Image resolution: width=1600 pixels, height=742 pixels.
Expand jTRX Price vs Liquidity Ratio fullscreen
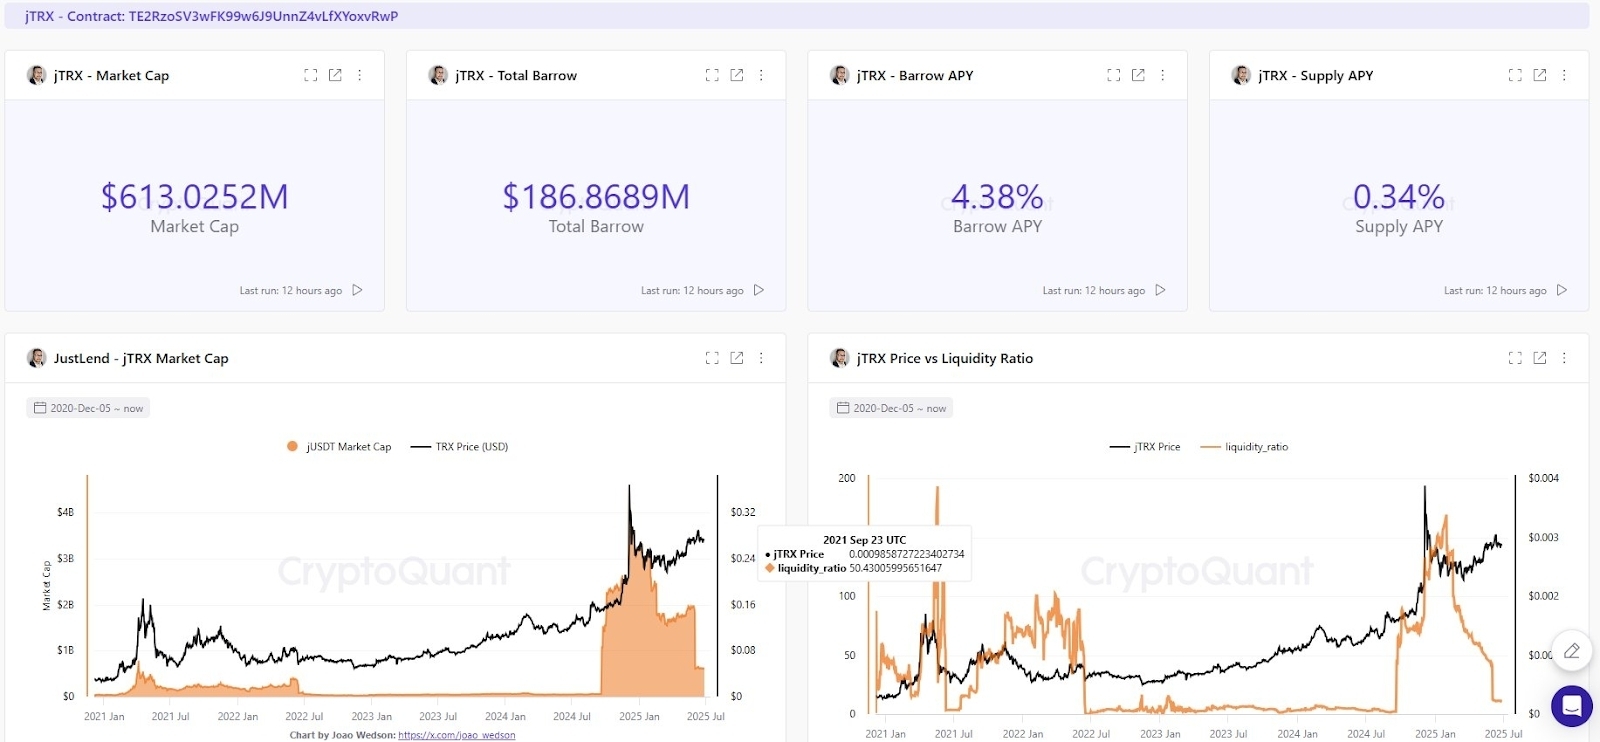coord(1515,358)
